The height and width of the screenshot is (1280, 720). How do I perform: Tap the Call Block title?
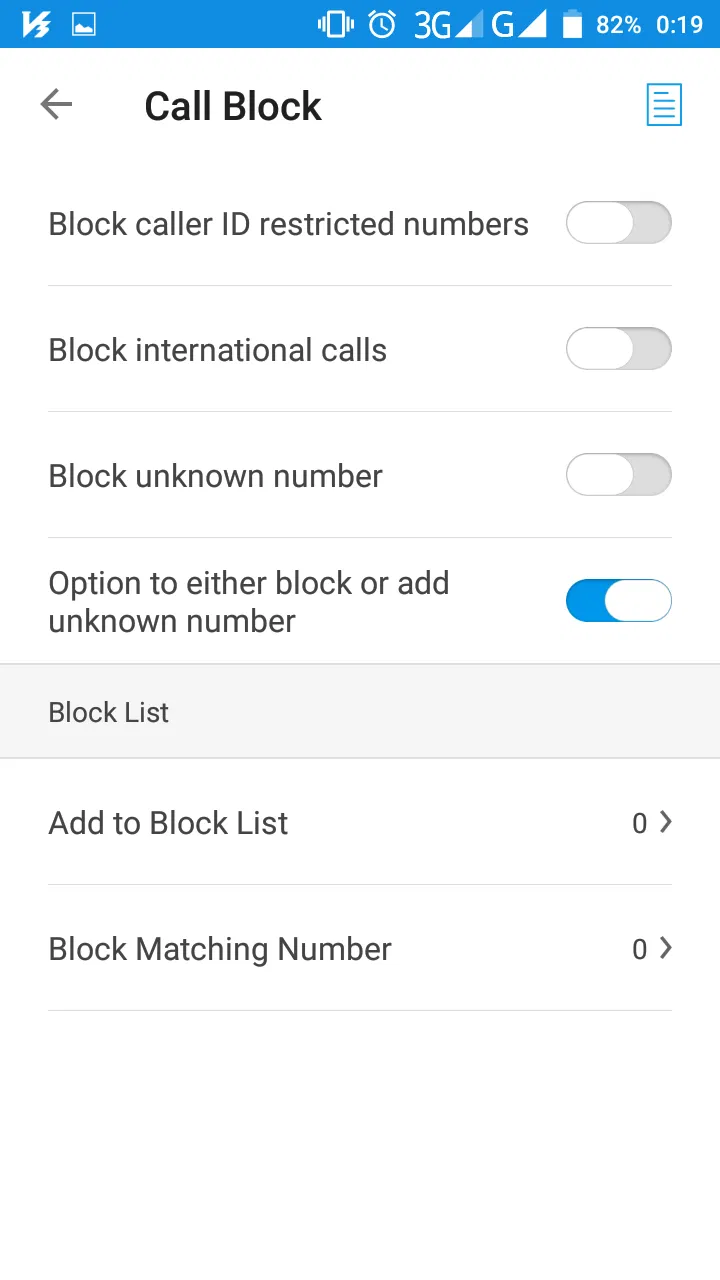click(233, 106)
